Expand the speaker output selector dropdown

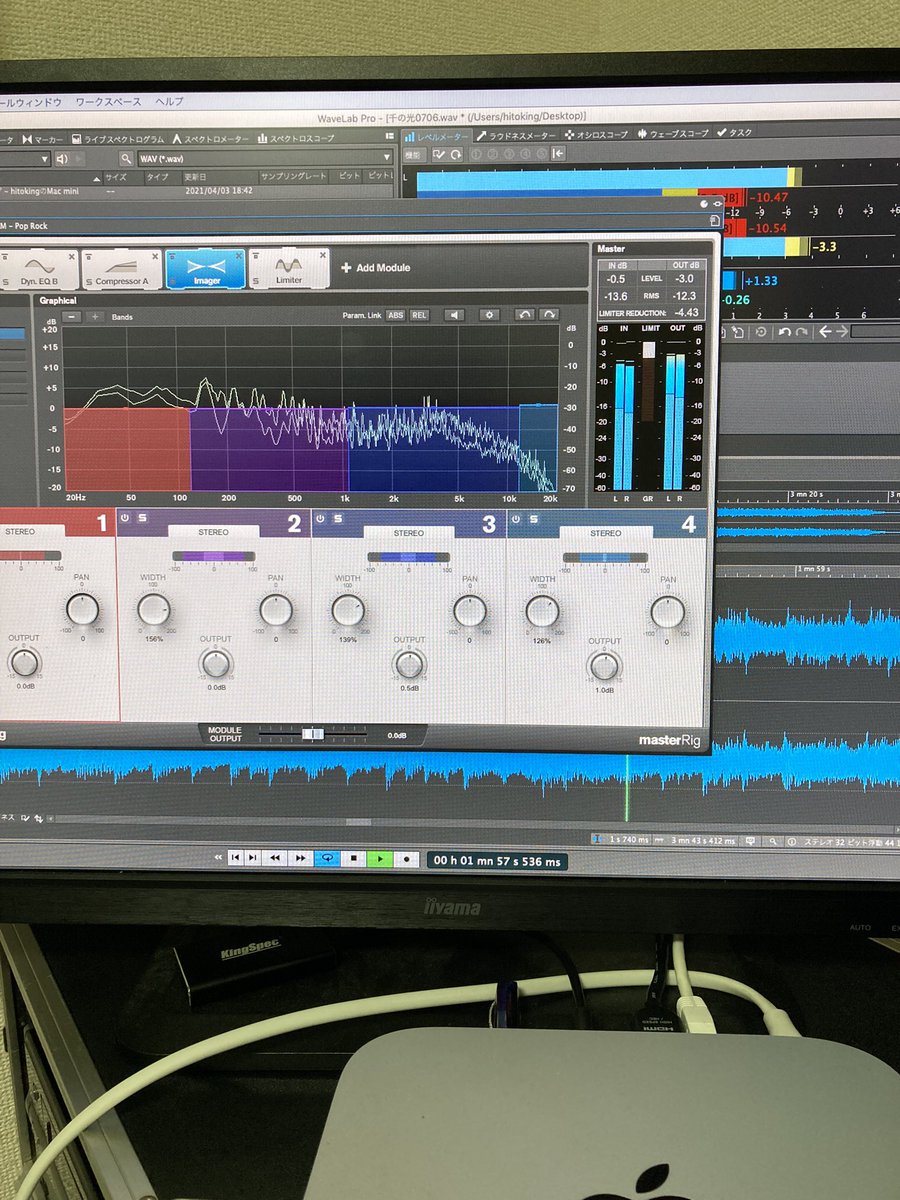tap(80, 157)
